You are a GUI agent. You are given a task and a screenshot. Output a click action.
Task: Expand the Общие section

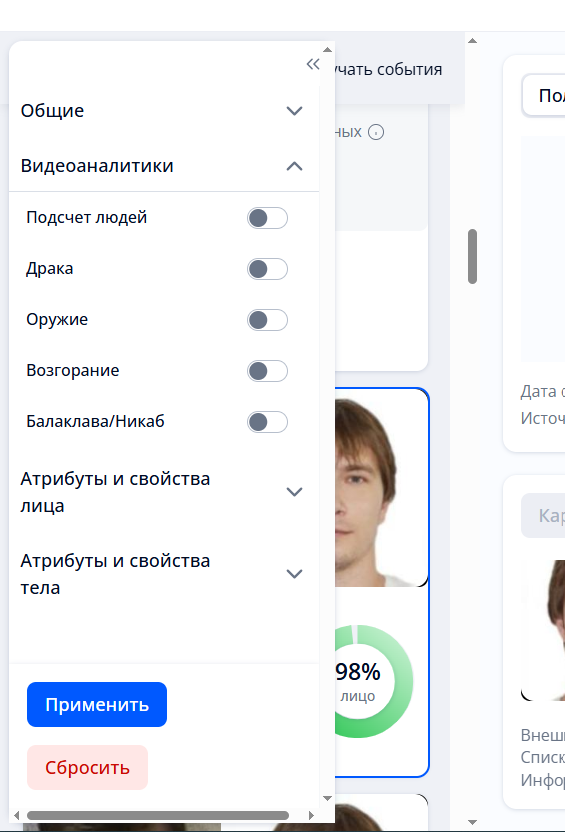click(x=294, y=111)
